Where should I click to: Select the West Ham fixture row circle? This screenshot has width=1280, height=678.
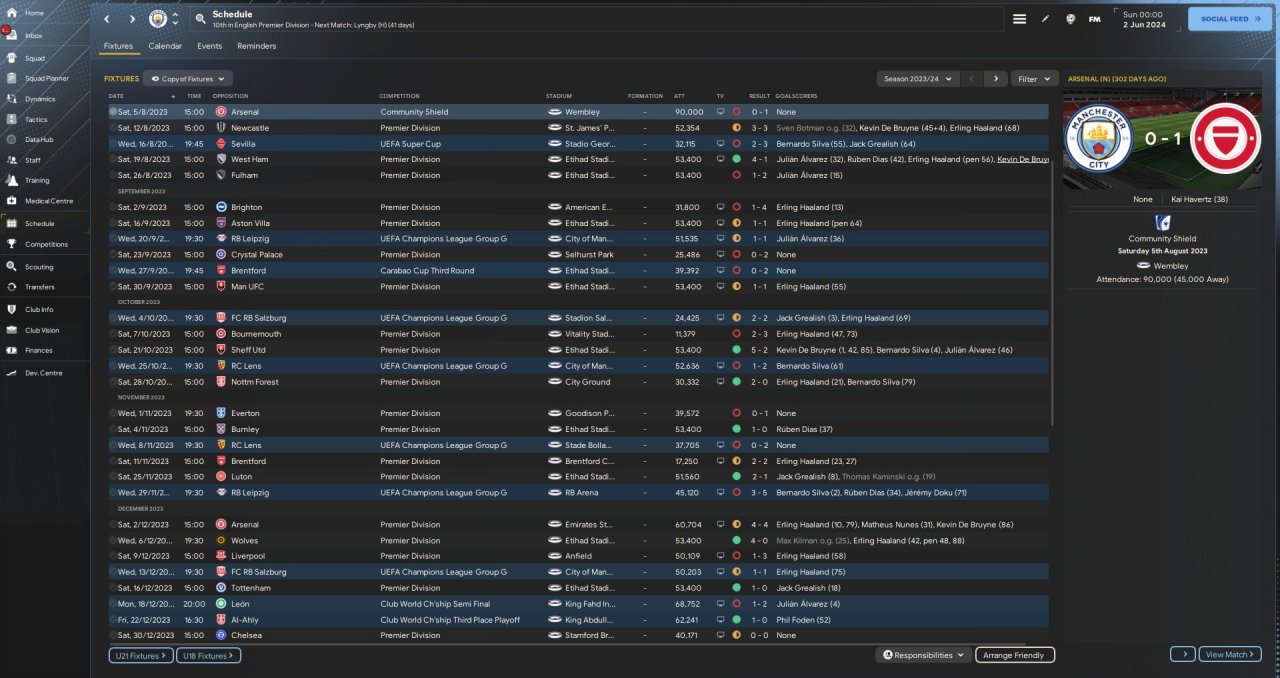click(113, 159)
